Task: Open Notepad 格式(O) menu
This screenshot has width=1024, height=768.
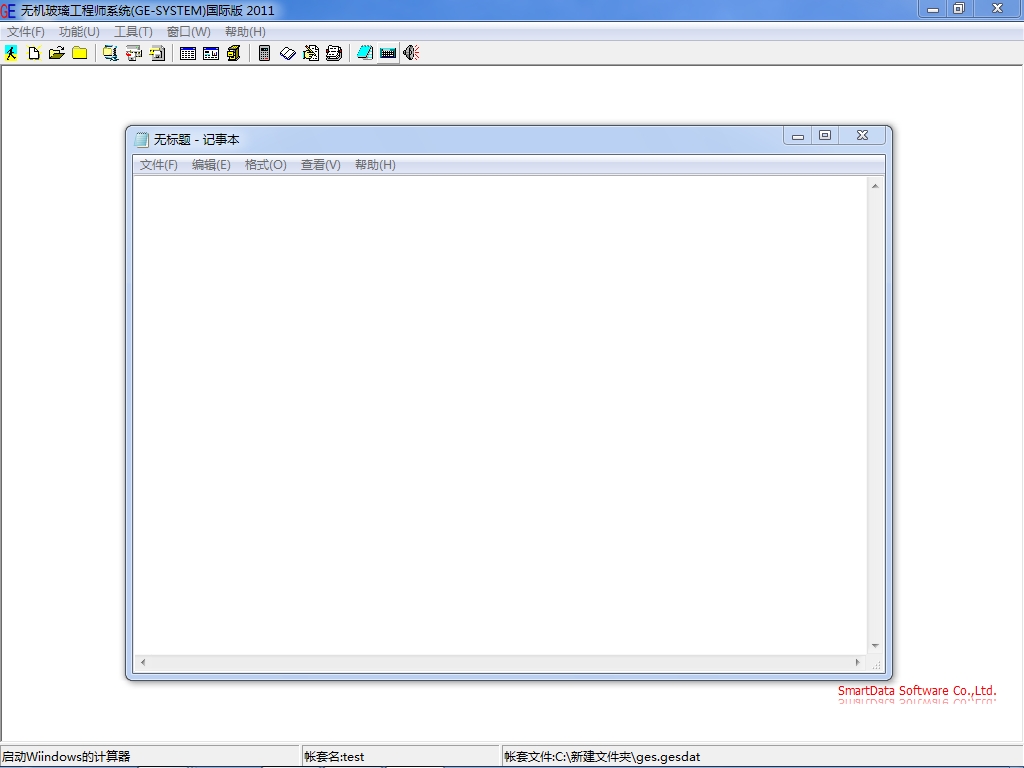Action: 265,165
